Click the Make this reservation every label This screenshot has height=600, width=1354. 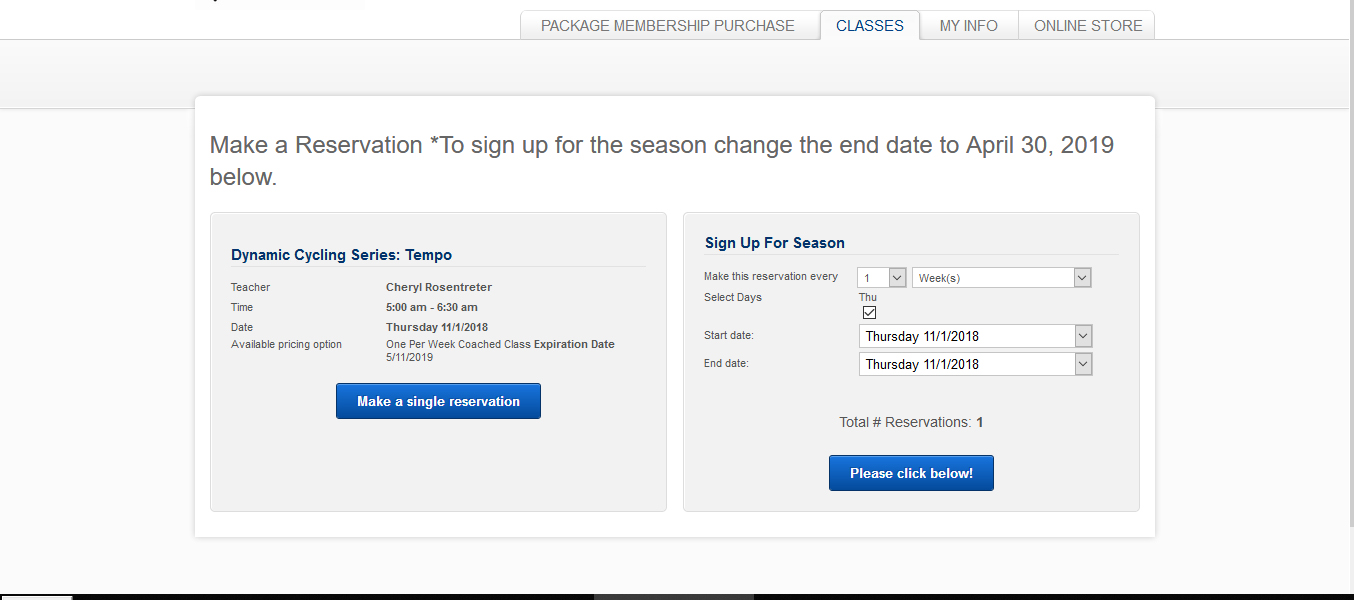coord(770,276)
